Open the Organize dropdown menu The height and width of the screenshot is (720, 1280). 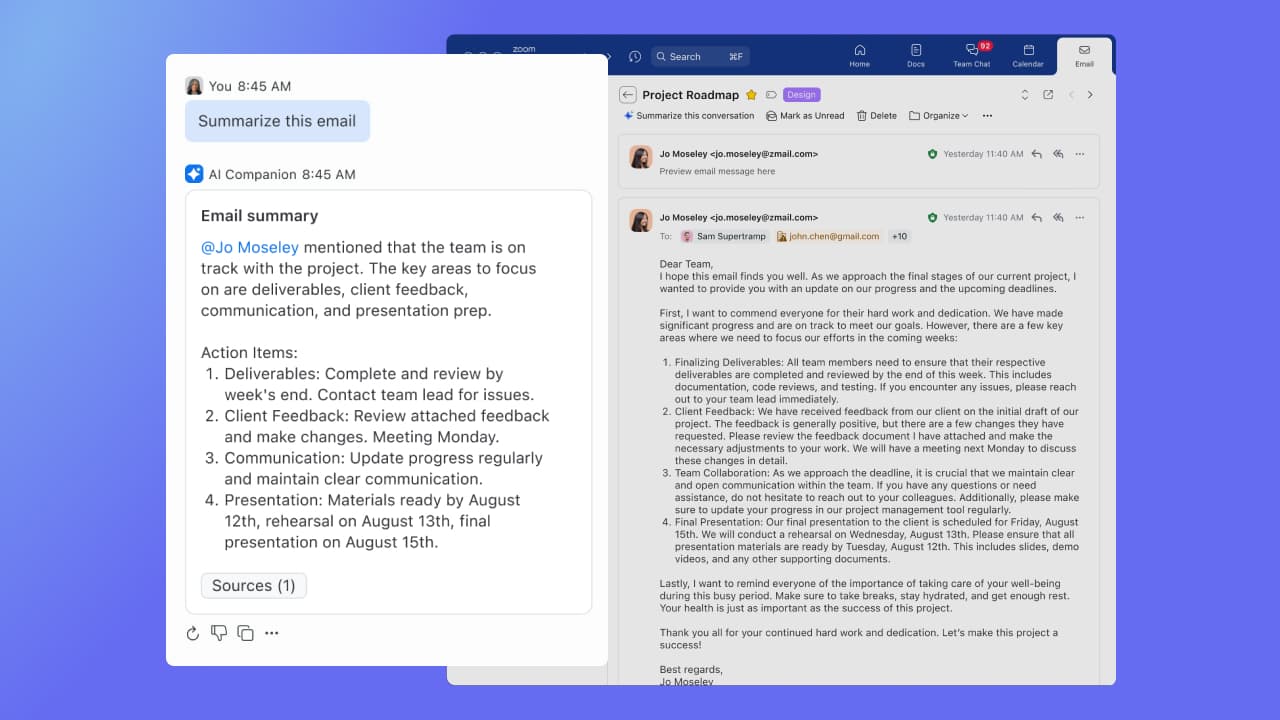click(938, 116)
